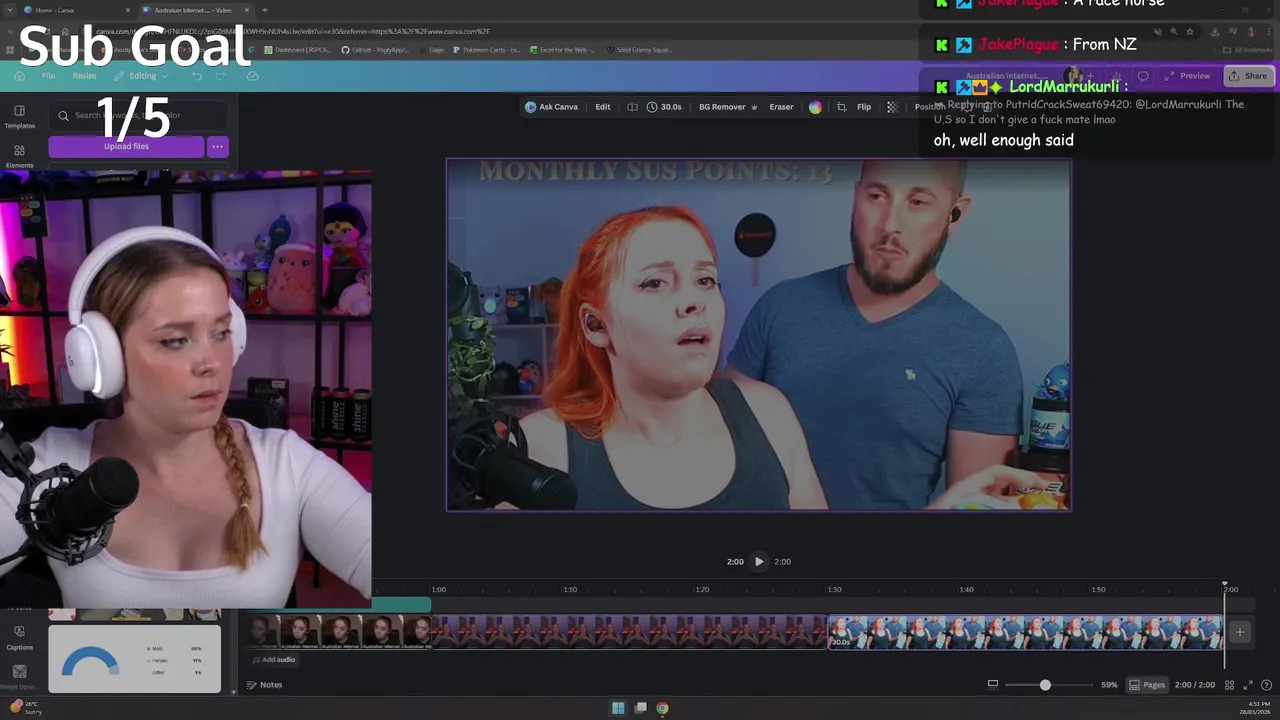The height and width of the screenshot is (720, 1280).
Task: Open the more upload options button
Action: [217, 146]
